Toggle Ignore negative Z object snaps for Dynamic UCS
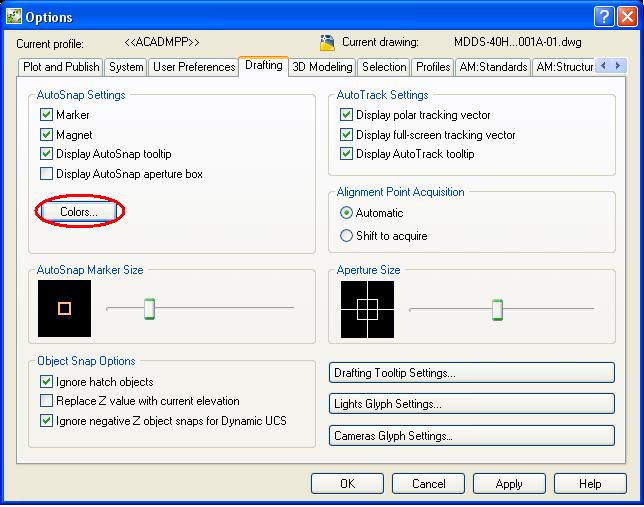The height and width of the screenshot is (507, 644). coord(46,421)
